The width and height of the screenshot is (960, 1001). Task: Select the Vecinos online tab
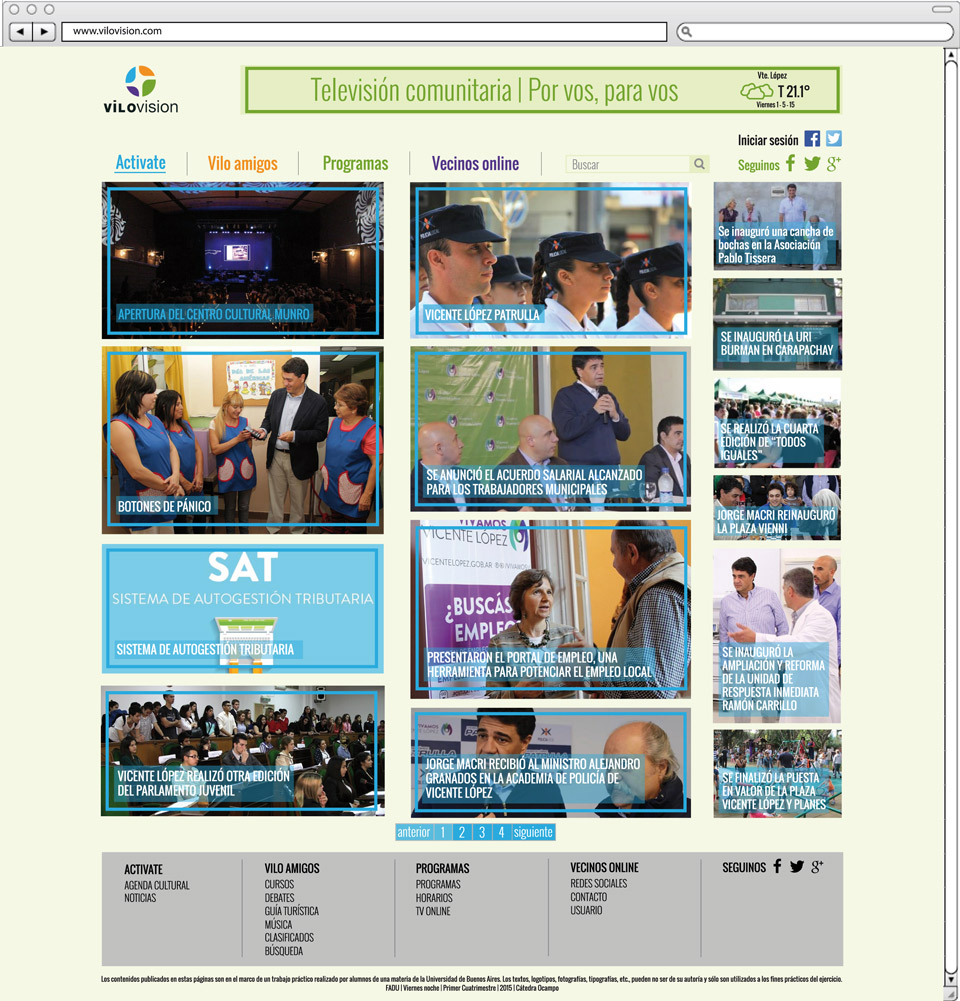[x=475, y=164]
